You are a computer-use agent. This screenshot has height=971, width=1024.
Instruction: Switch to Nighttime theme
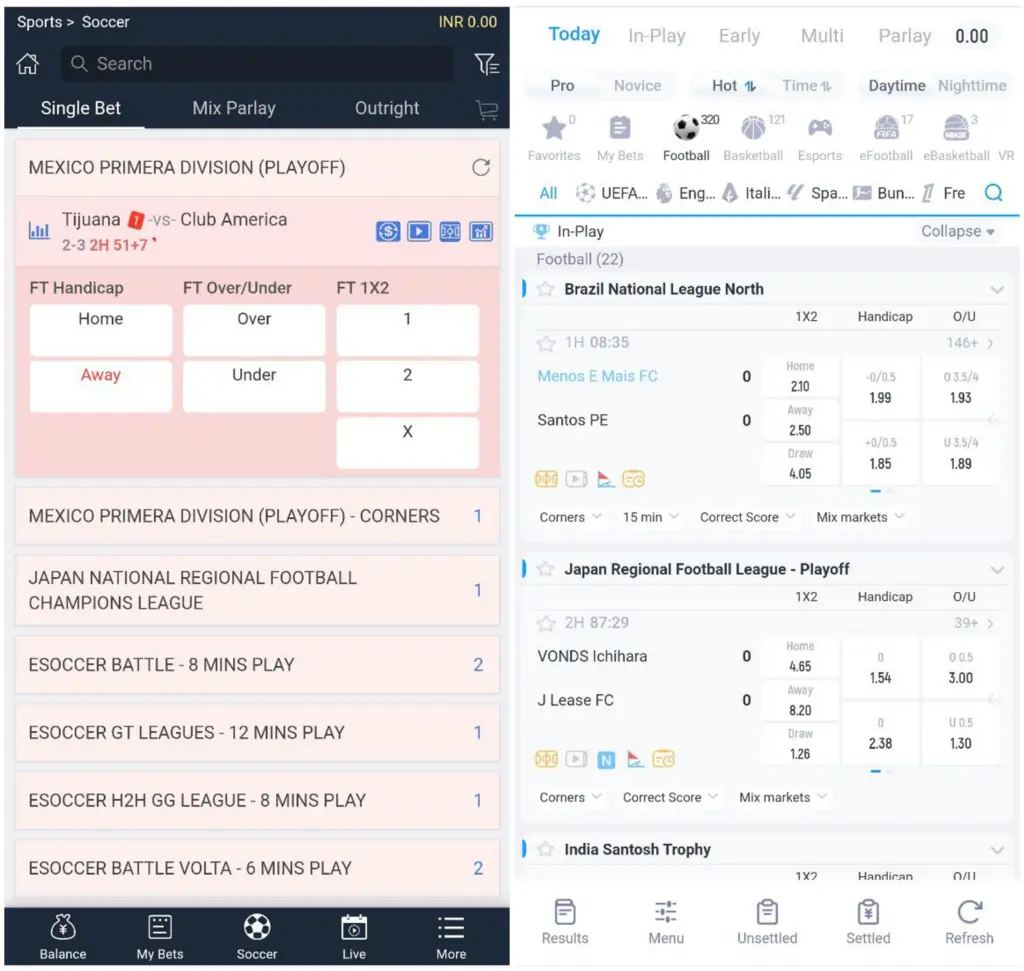[971, 86]
